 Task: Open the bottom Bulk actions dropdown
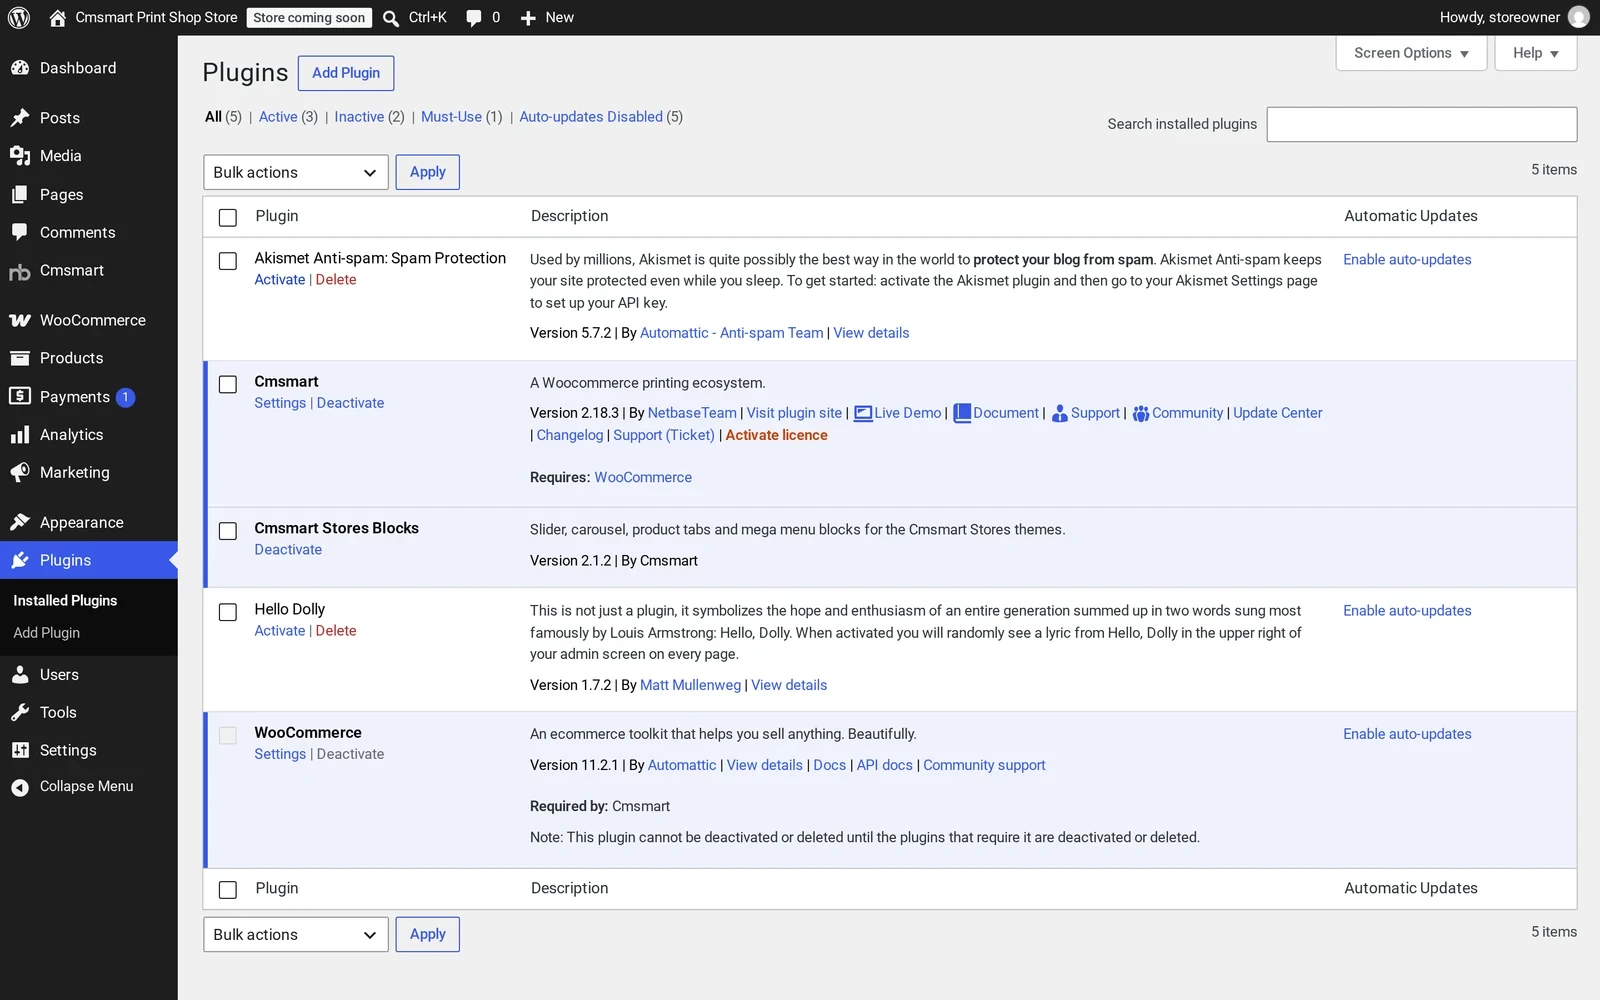tap(296, 934)
